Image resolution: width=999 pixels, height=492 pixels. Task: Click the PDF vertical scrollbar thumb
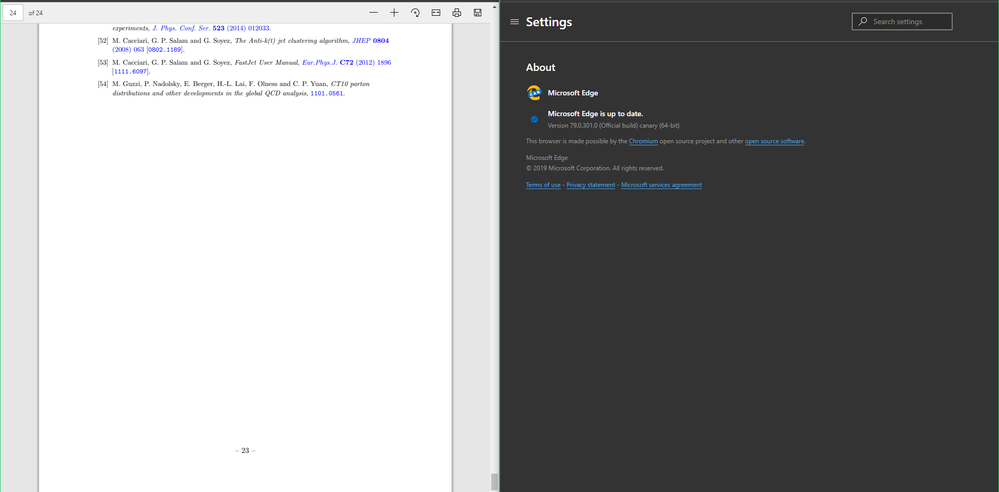pyautogui.click(x=494, y=482)
